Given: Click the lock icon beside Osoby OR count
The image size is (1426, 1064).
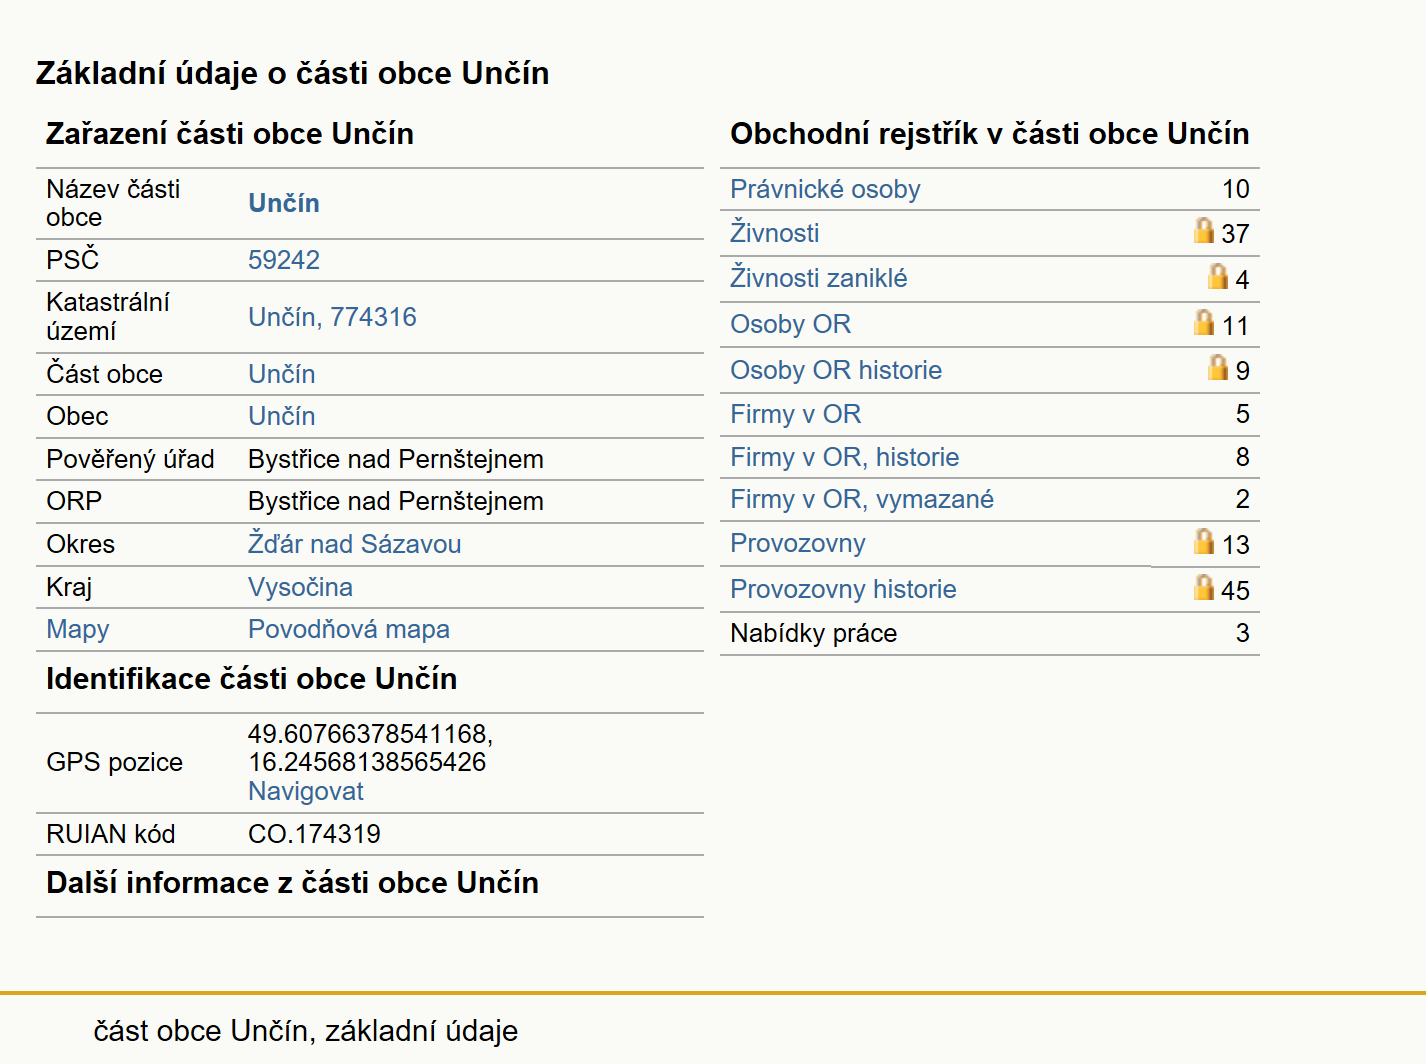Looking at the screenshot, I should coord(1204,322).
